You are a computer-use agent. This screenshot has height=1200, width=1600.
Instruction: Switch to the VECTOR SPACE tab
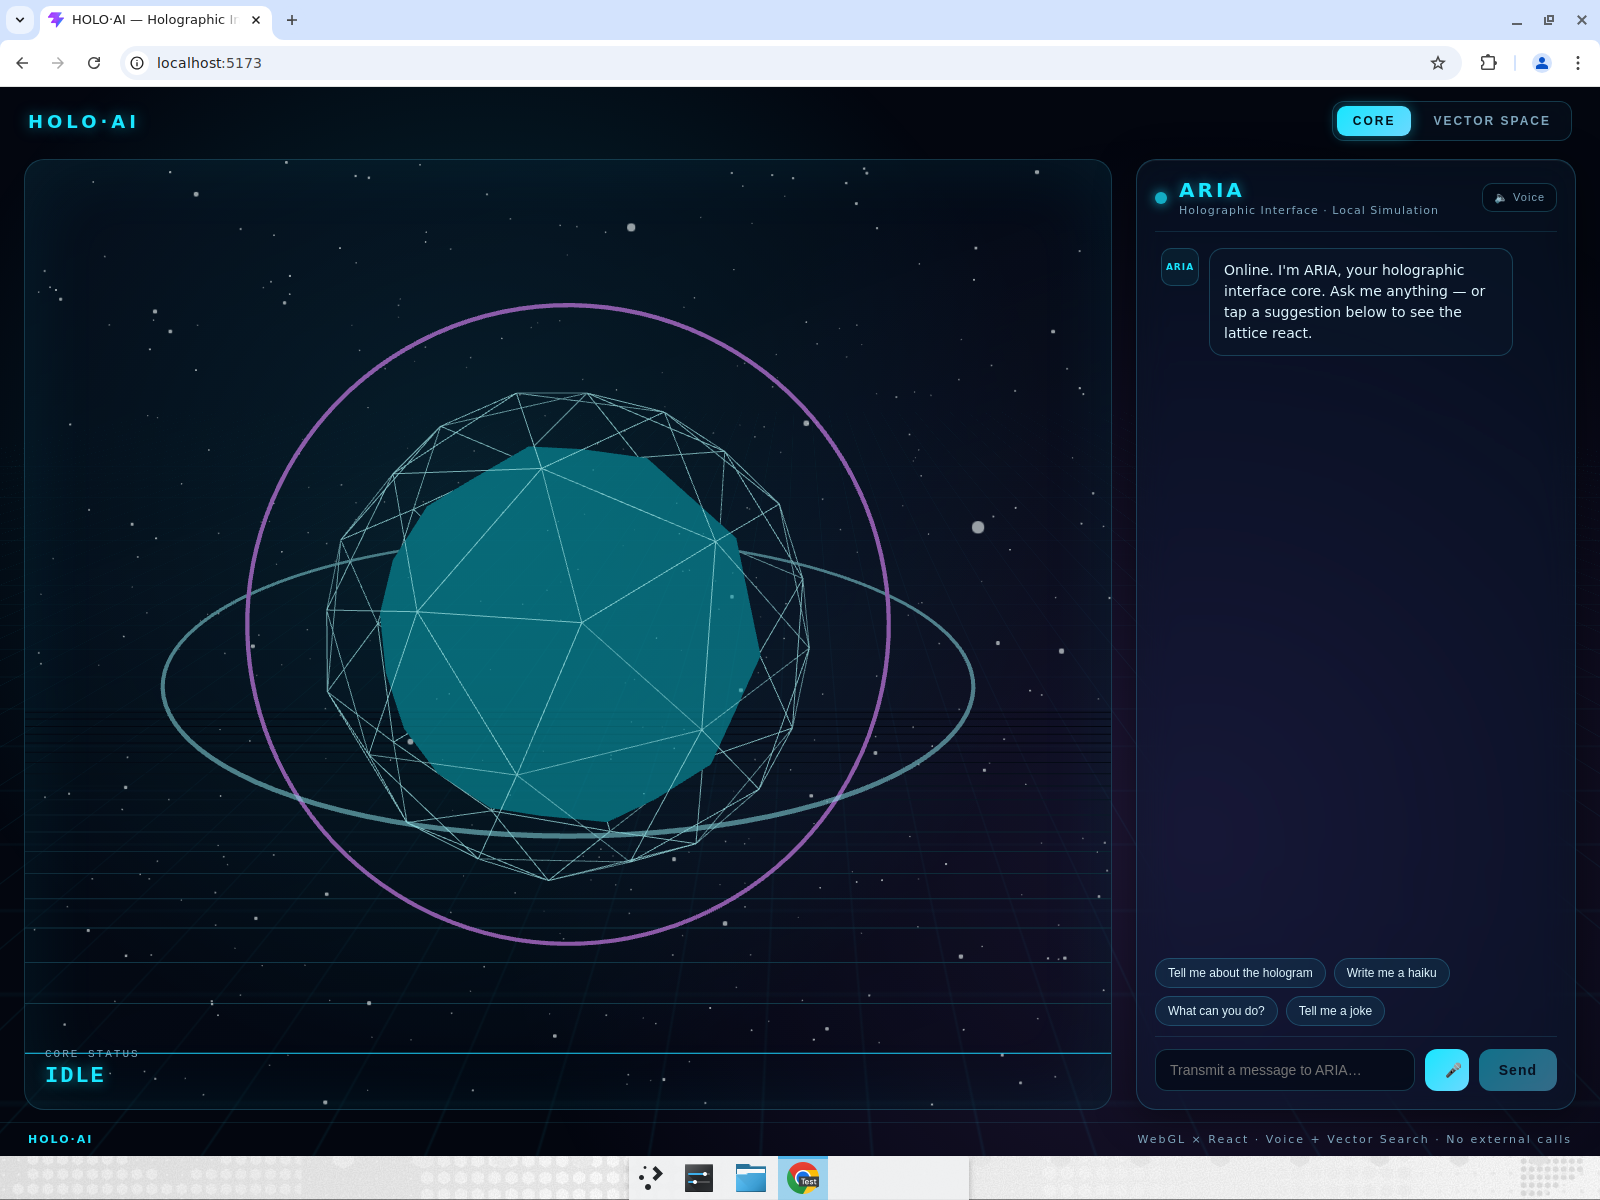pyautogui.click(x=1491, y=121)
